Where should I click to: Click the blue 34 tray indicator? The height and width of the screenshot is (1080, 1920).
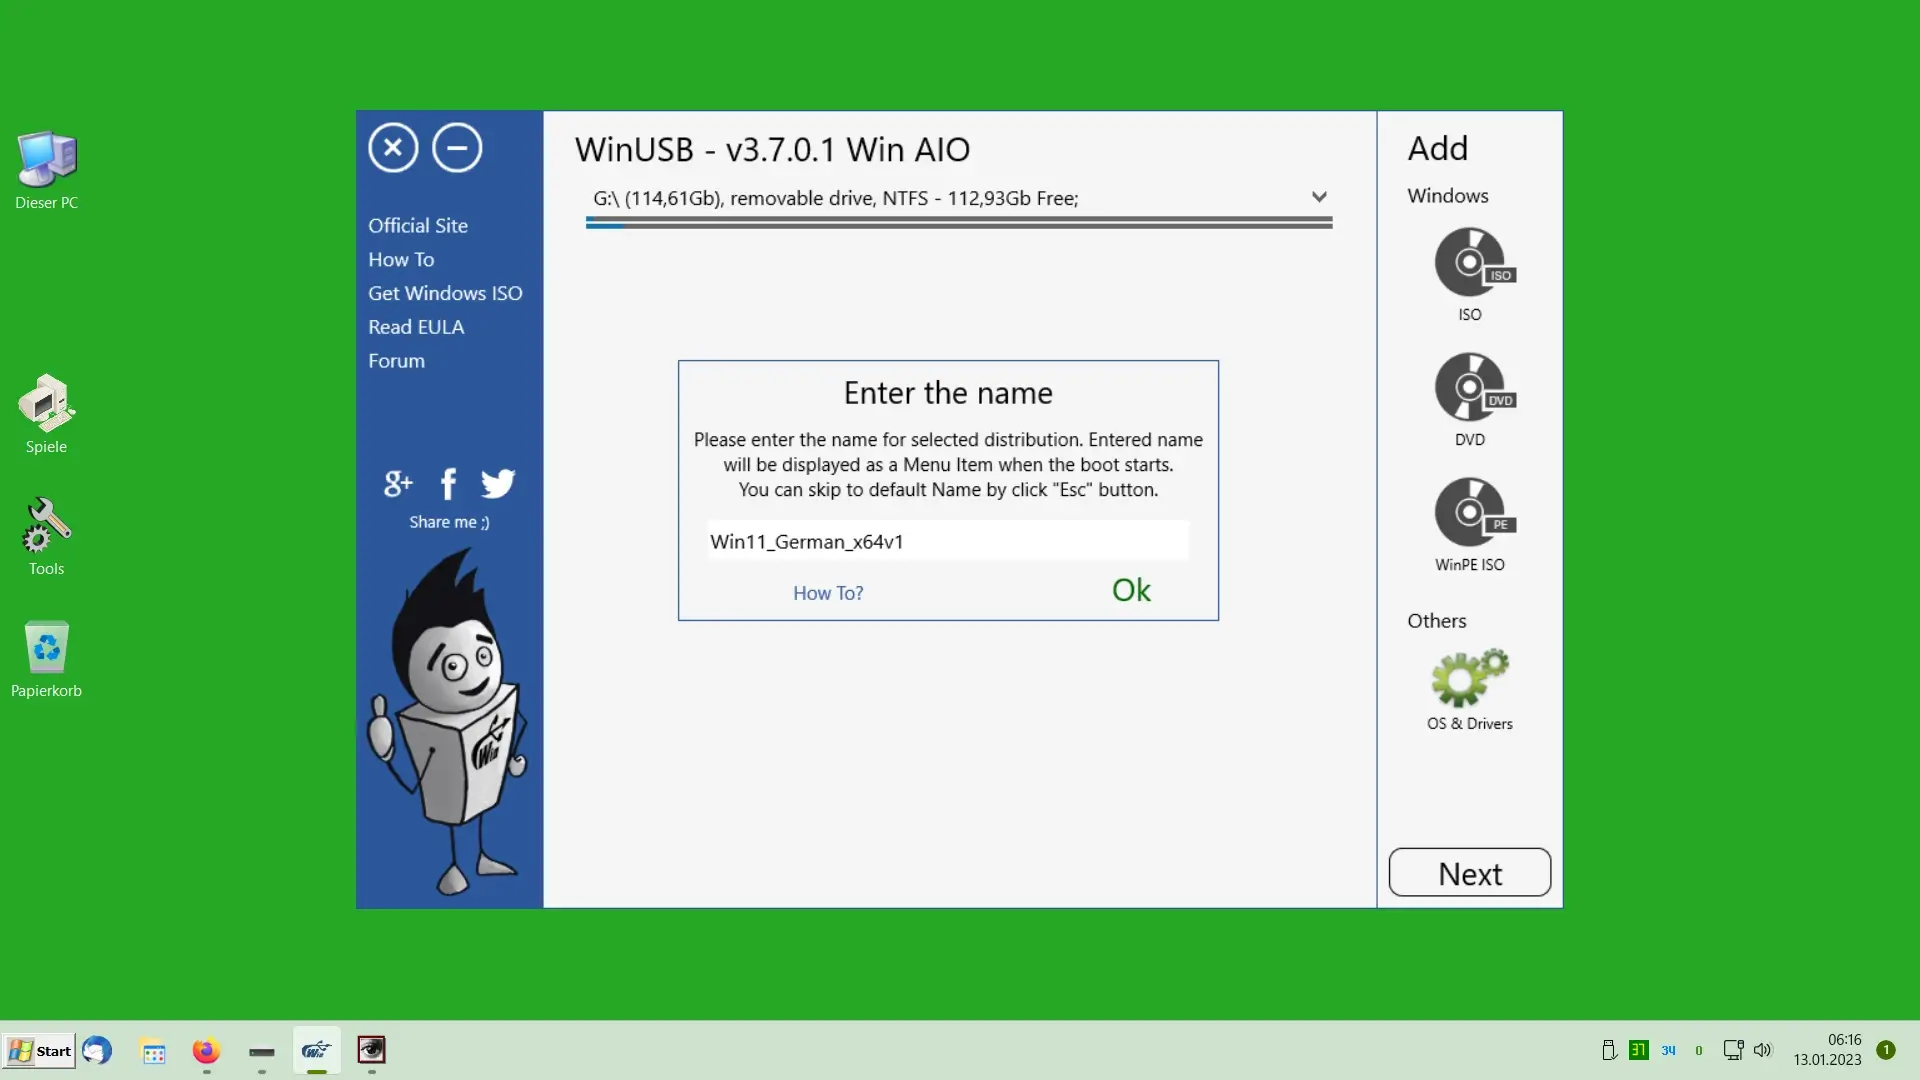pyautogui.click(x=1668, y=1050)
